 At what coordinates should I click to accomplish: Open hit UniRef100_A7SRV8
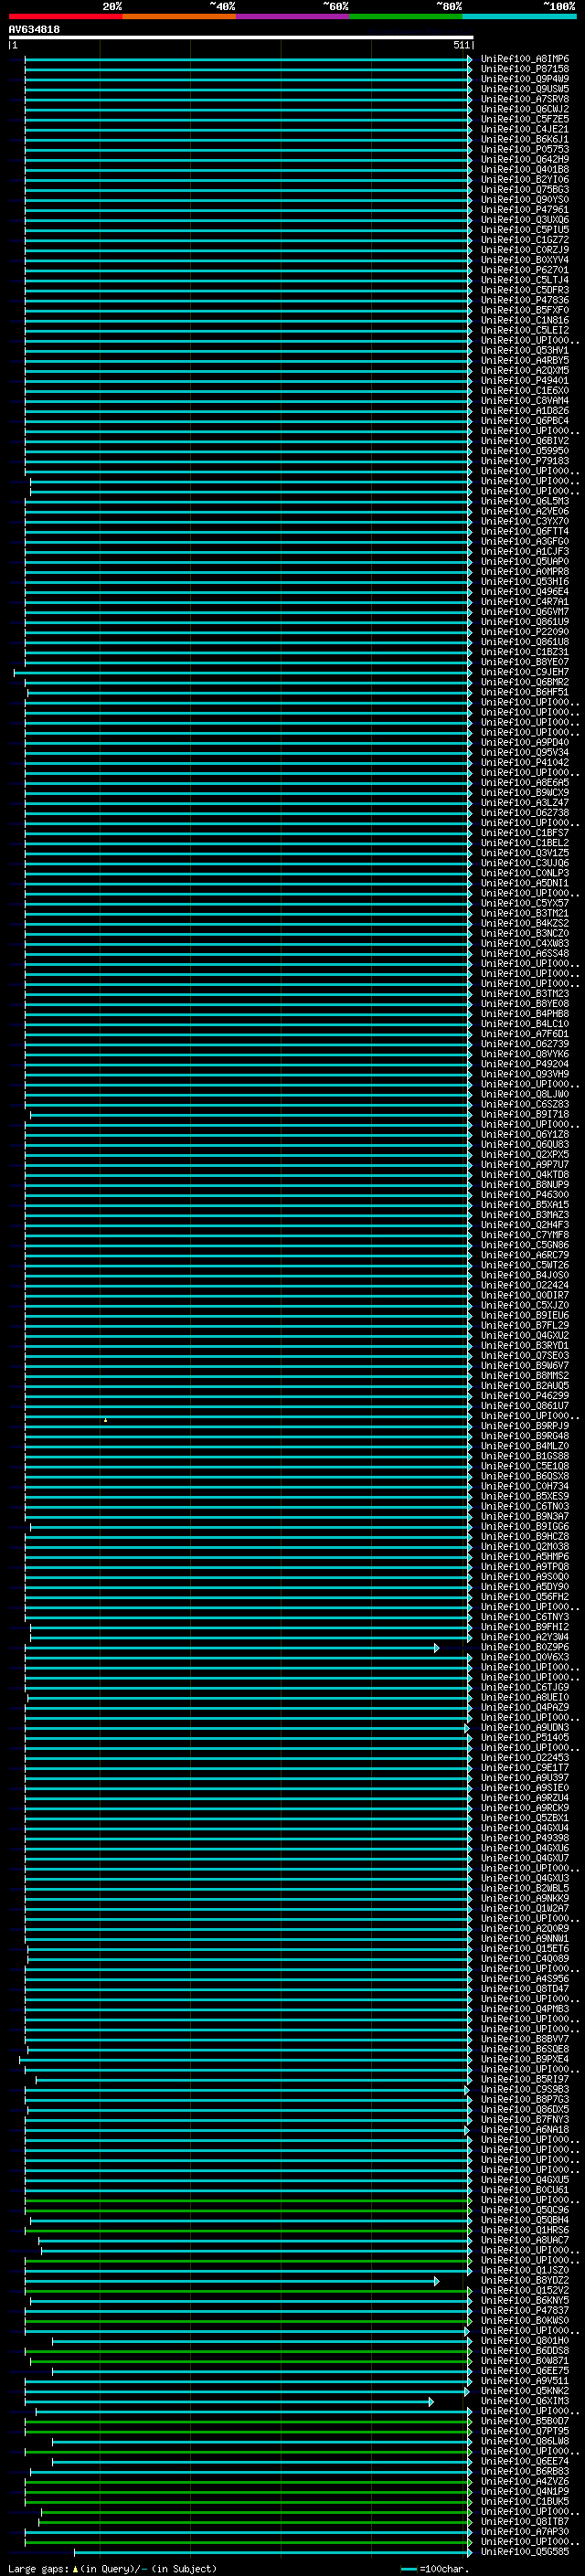click(x=525, y=99)
